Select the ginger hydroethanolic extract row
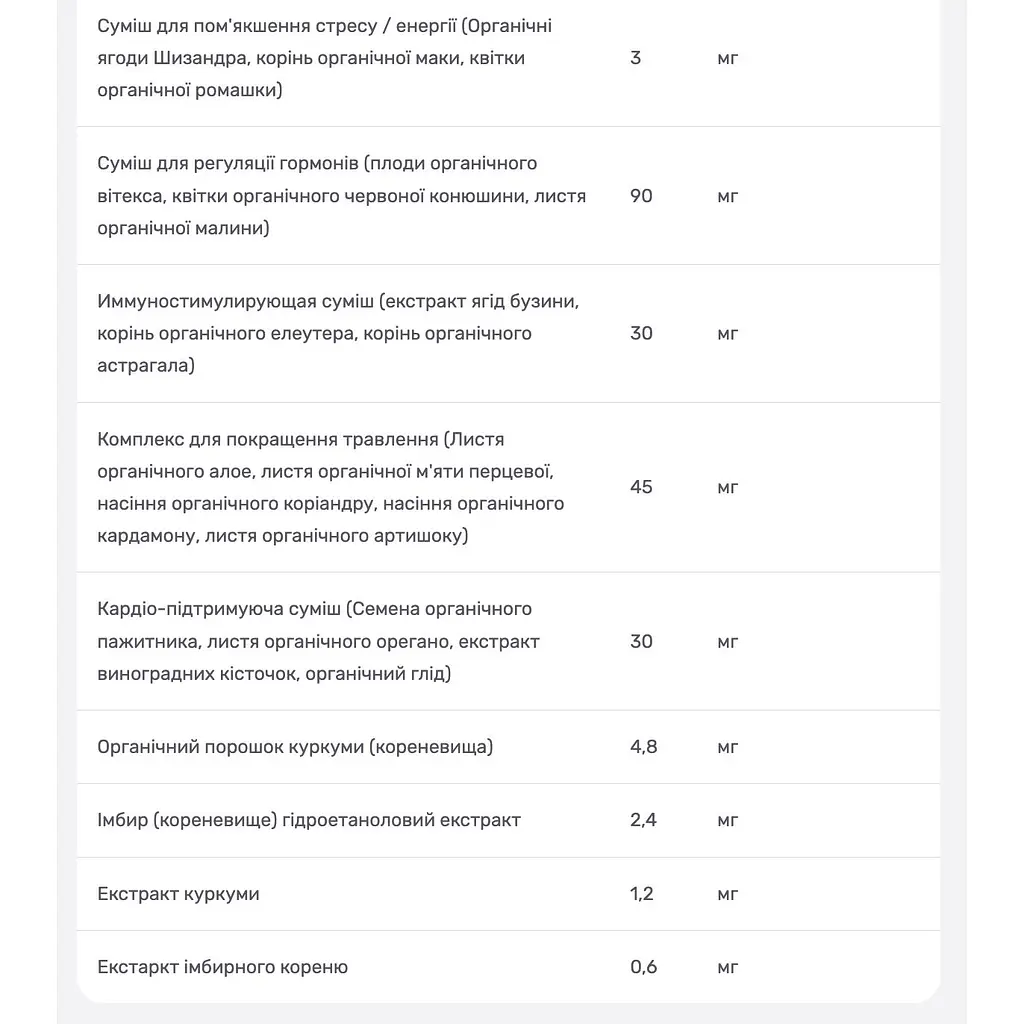The width and height of the screenshot is (1024, 1024). [x=508, y=820]
